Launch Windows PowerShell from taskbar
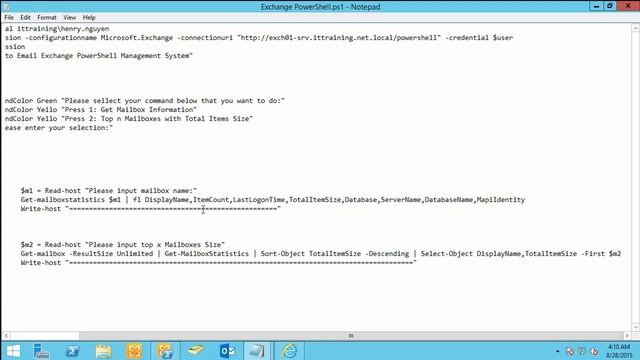 (73, 351)
